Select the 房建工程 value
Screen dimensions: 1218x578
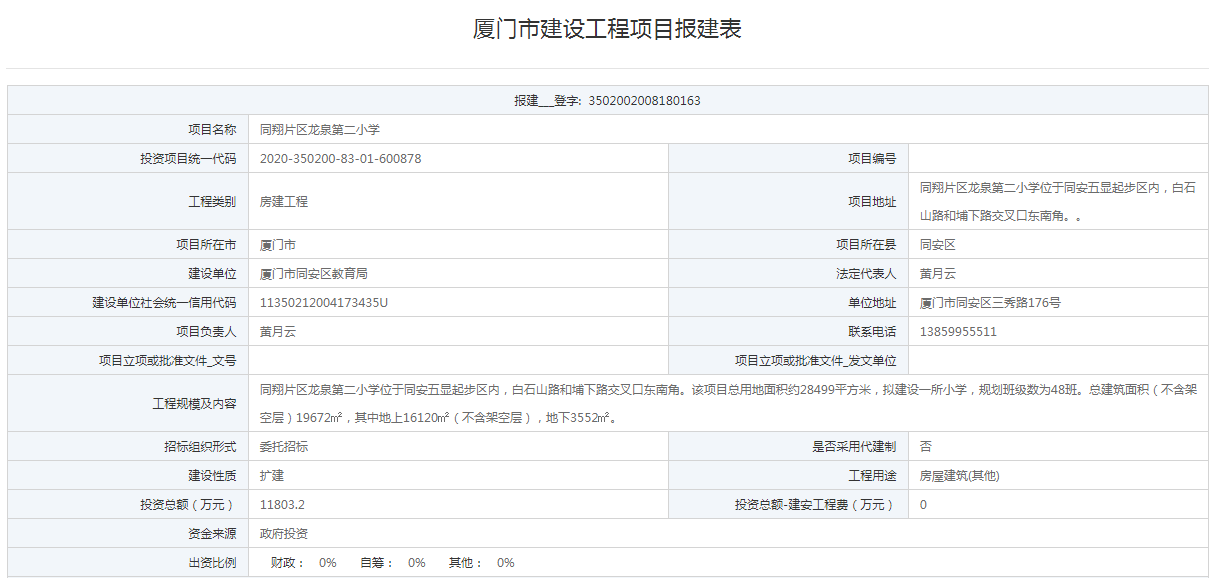coord(284,202)
